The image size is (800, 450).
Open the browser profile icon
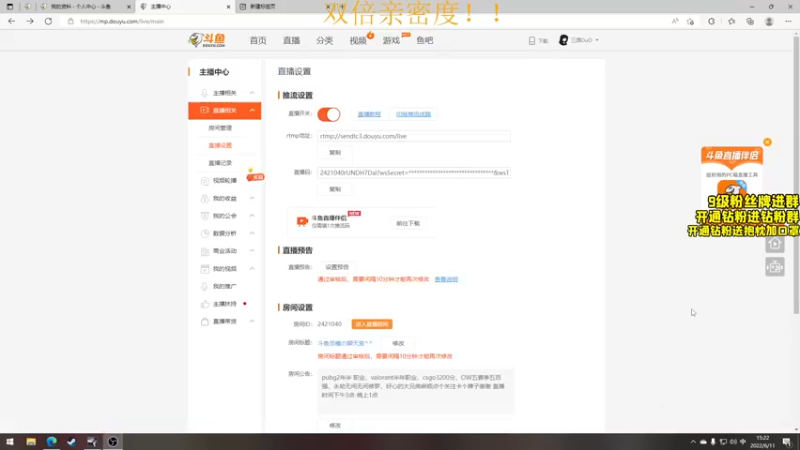pyautogui.click(x=769, y=21)
